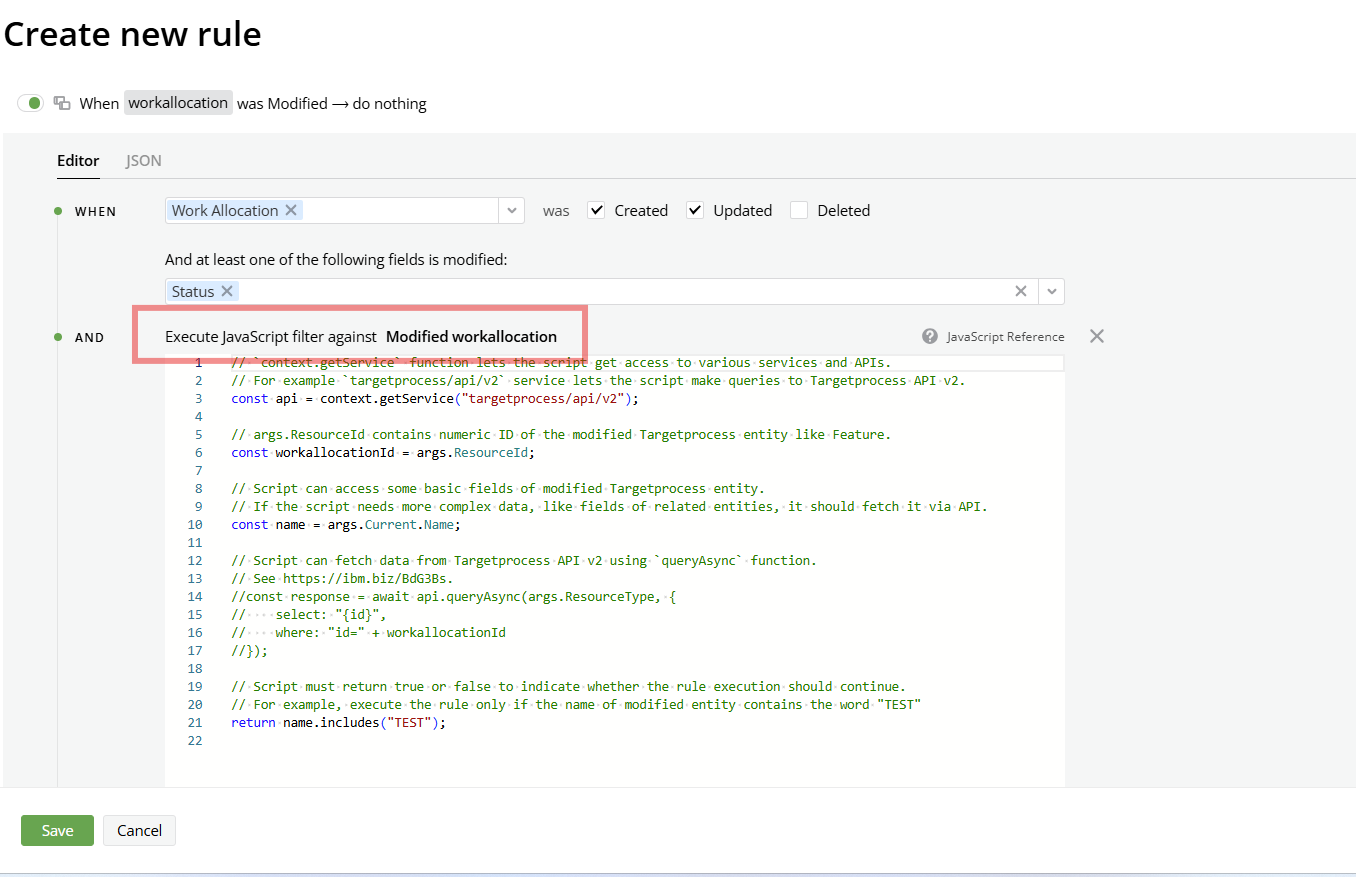Delete the JavaScript filter block
The height and width of the screenshot is (877, 1356).
(1097, 336)
